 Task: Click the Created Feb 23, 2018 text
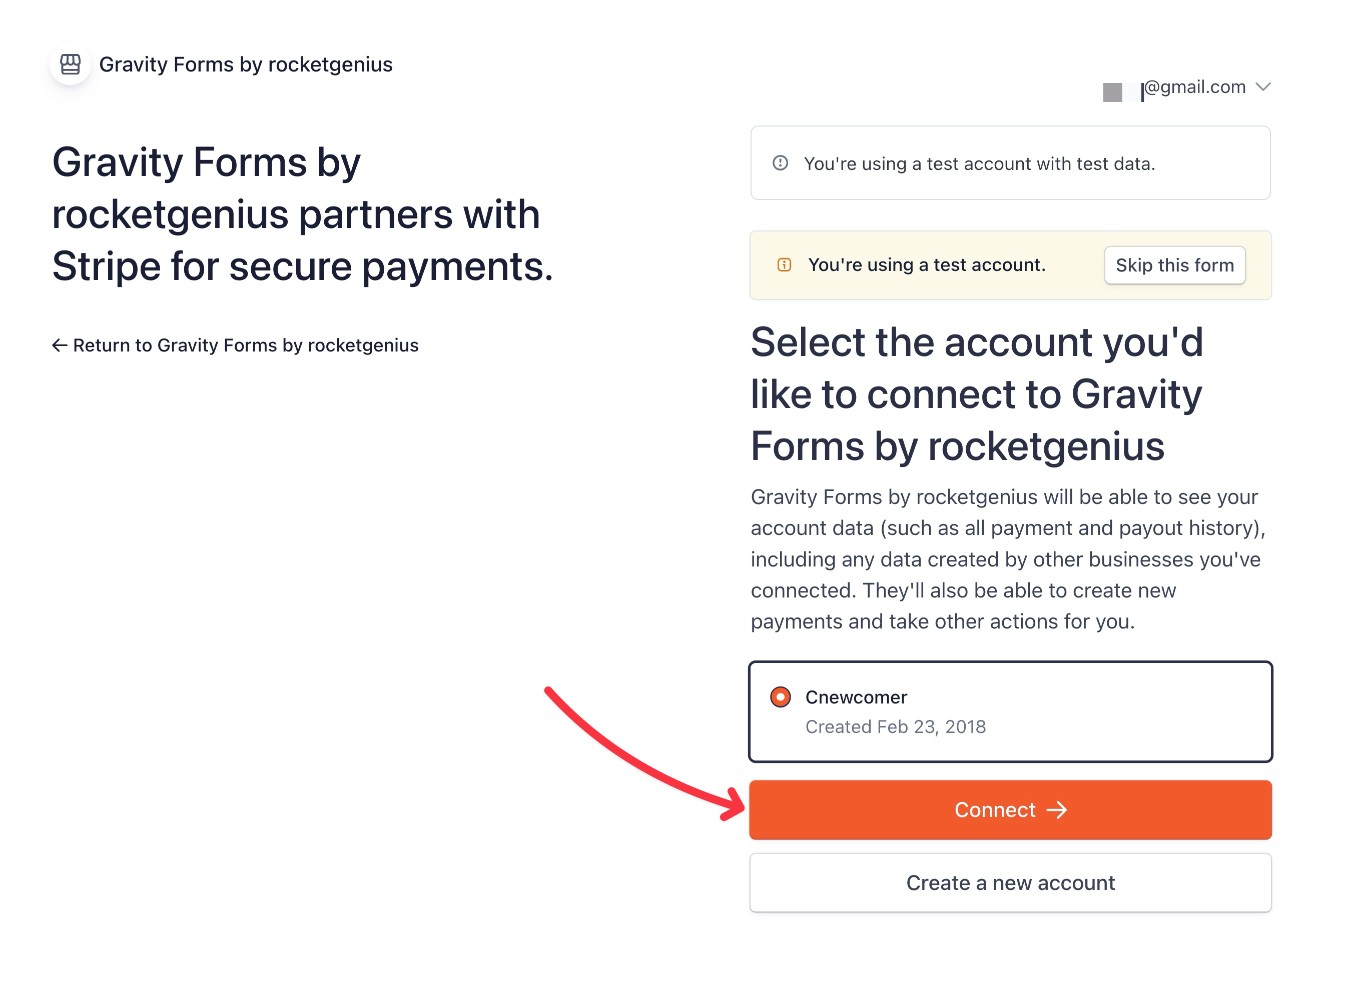pos(895,727)
